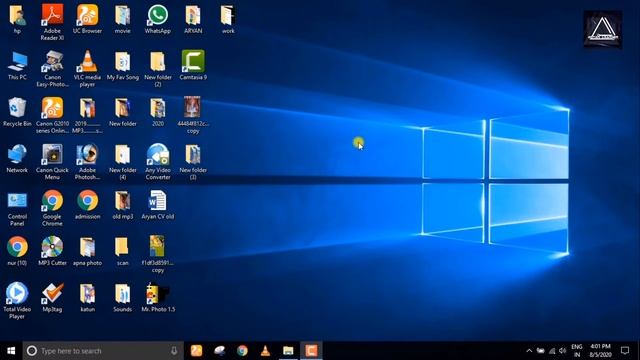Select the This PC icon
640x360 pixels.
[x=17, y=65]
